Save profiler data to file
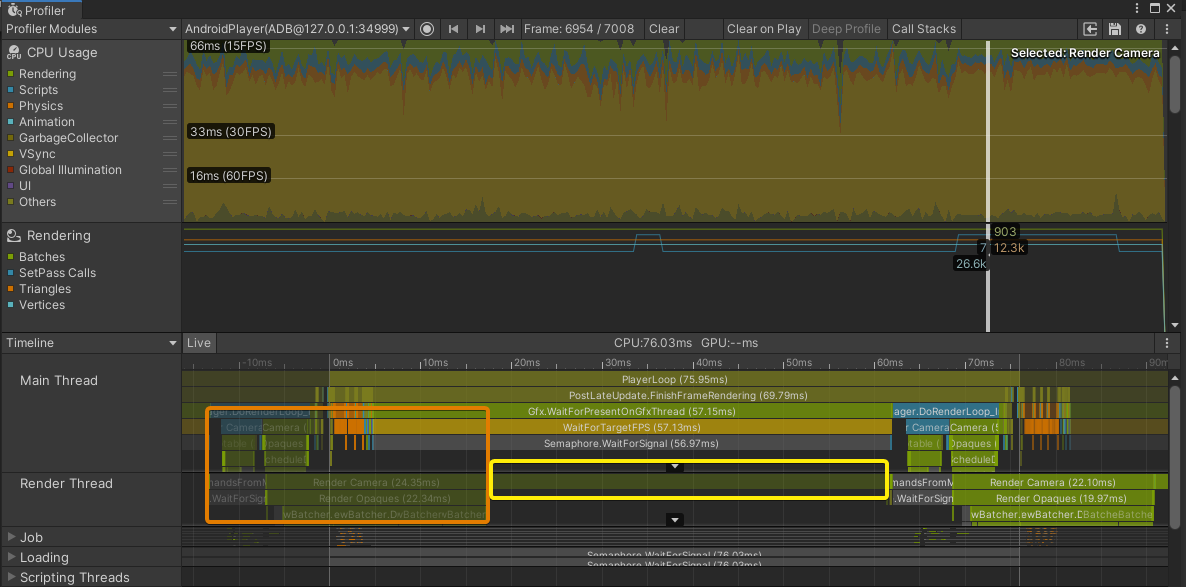Screen dimensions: 1186x587 click(1115, 29)
